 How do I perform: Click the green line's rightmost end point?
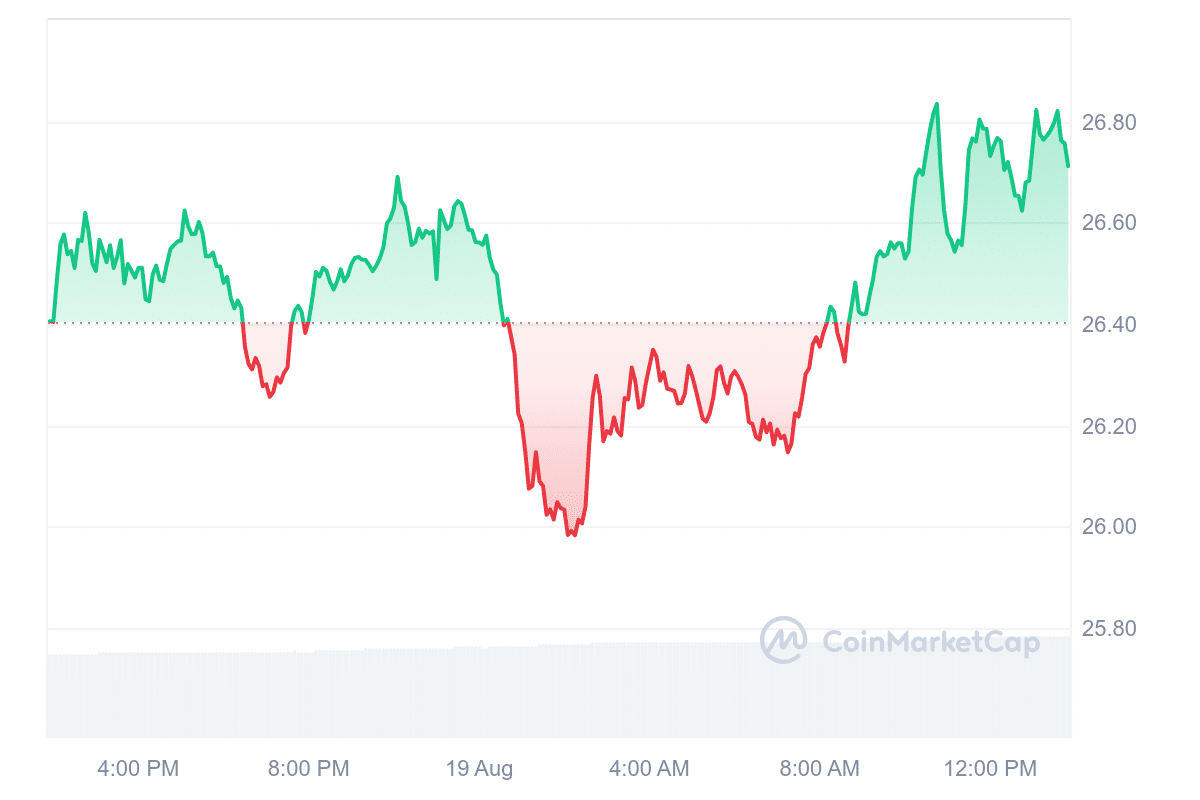pos(1068,166)
